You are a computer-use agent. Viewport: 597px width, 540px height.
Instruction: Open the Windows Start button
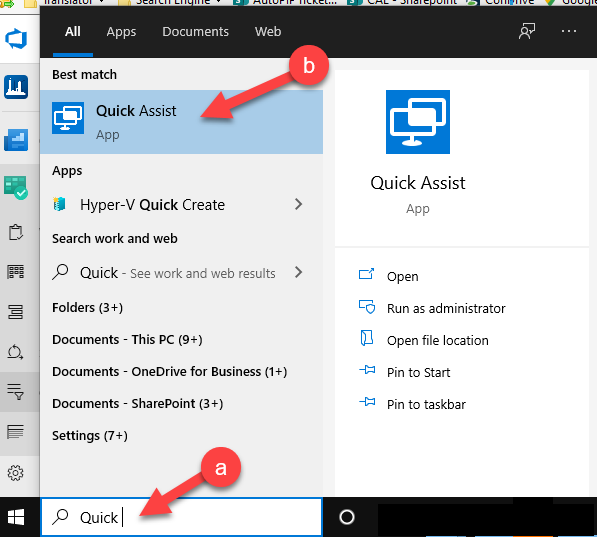tap(16, 517)
